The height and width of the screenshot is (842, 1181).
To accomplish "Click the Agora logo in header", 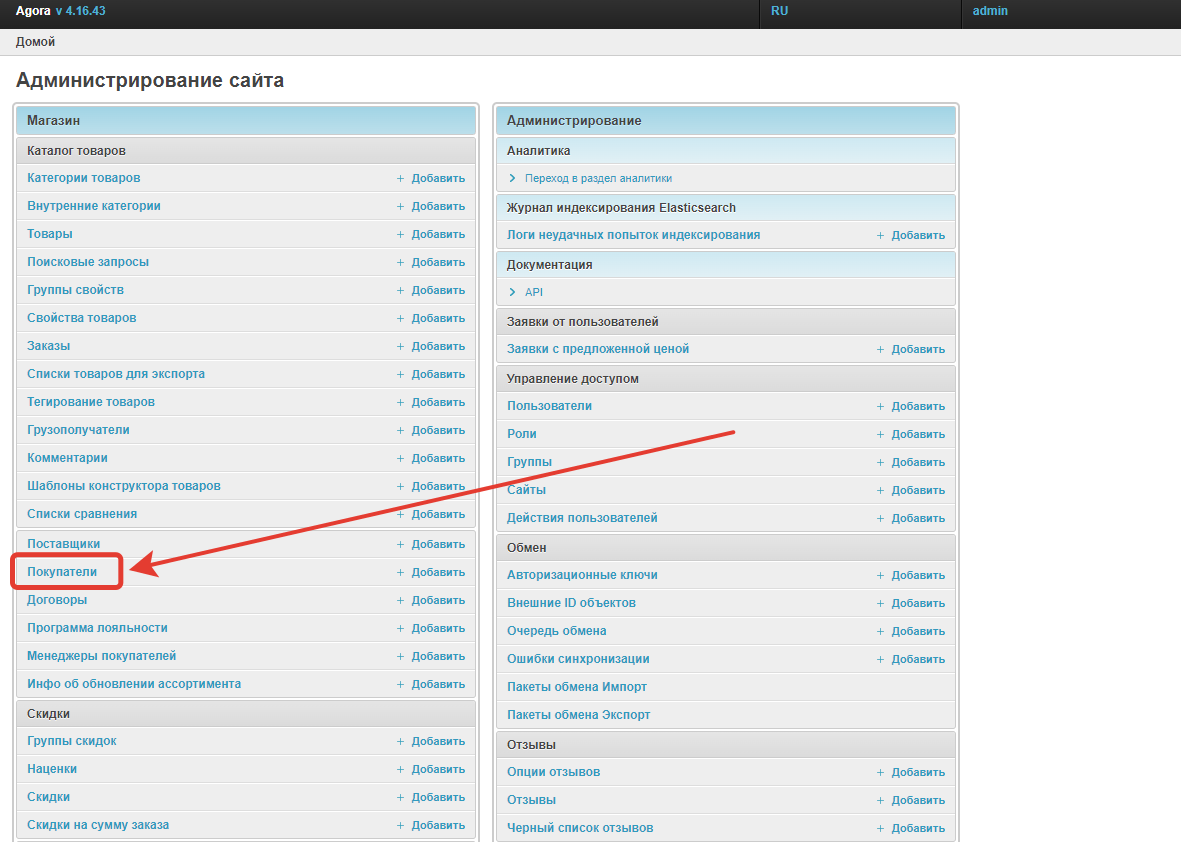I will (33, 11).
